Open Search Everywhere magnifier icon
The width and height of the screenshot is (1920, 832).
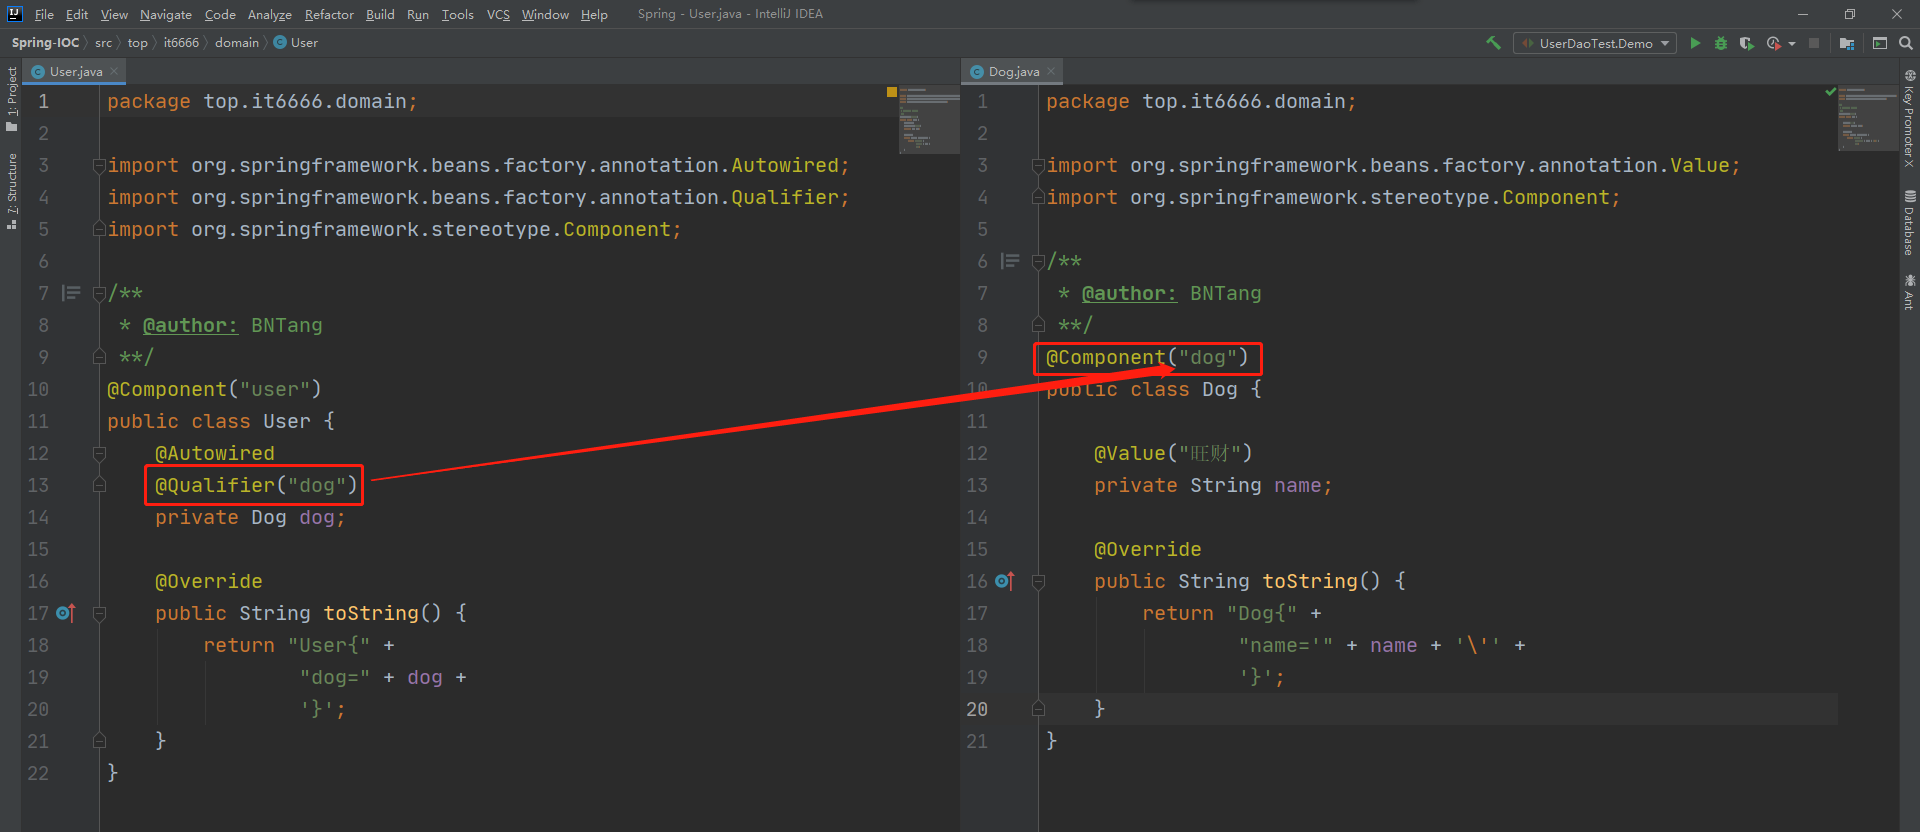coord(1906,43)
